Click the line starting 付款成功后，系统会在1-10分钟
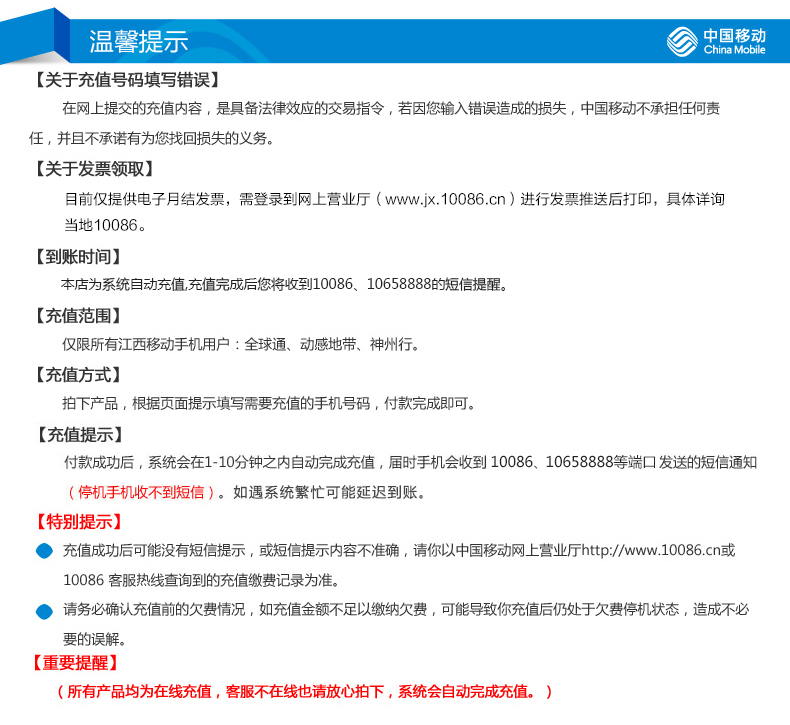The height and width of the screenshot is (725, 790). [x=410, y=462]
